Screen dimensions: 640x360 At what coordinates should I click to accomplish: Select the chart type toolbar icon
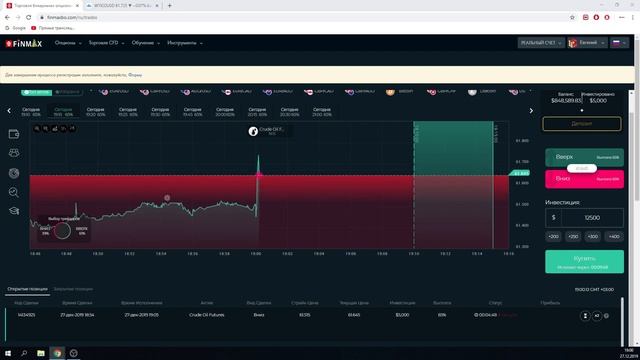pos(55,129)
